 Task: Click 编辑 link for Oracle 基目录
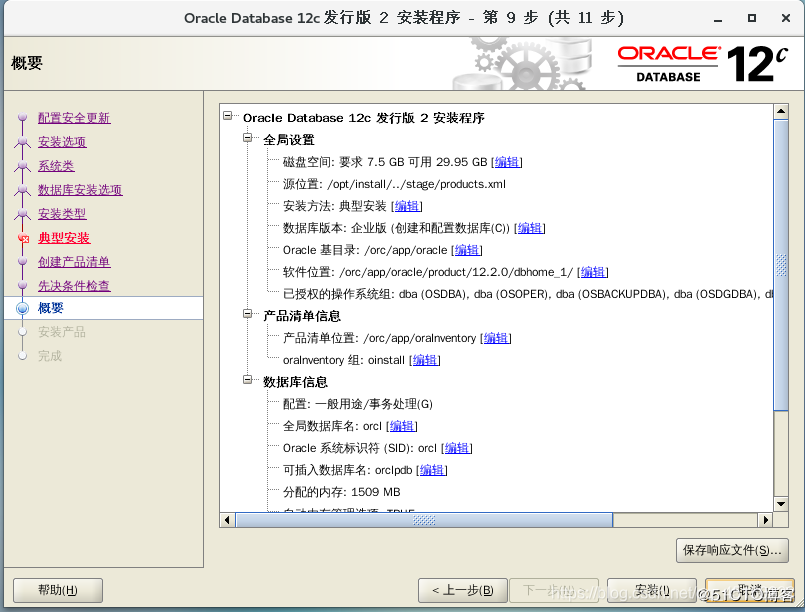(x=467, y=250)
